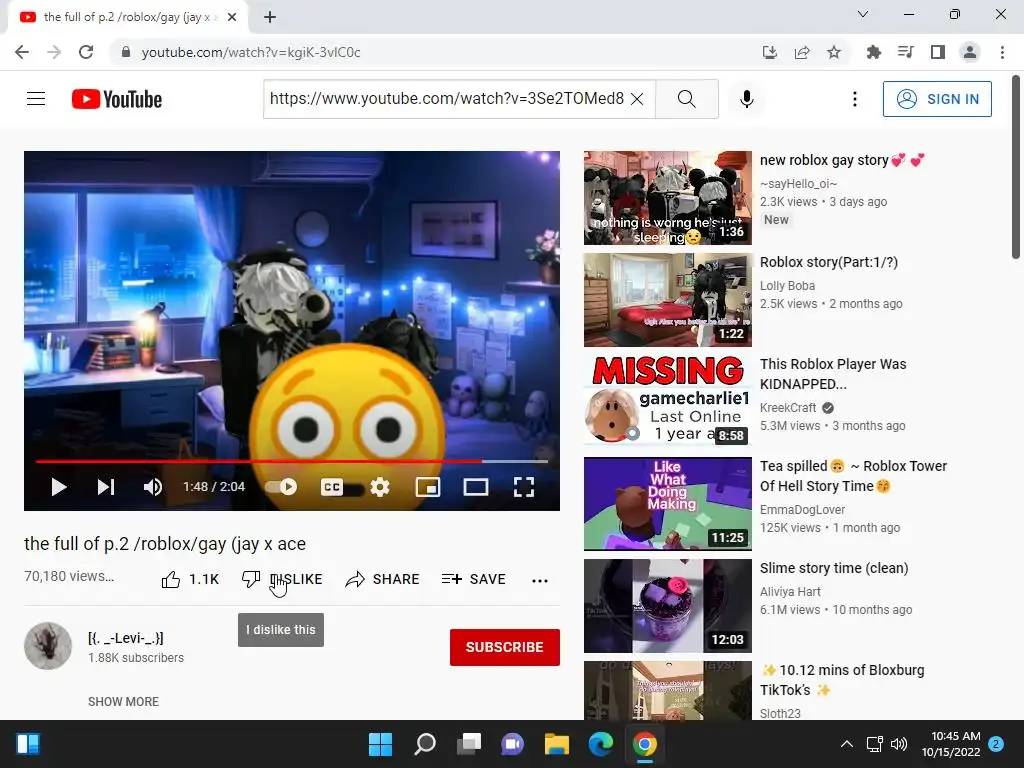The image size is (1024, 768).
Task: Open Chrome extensions puzzle icon
Action: (x=874, y=52)
